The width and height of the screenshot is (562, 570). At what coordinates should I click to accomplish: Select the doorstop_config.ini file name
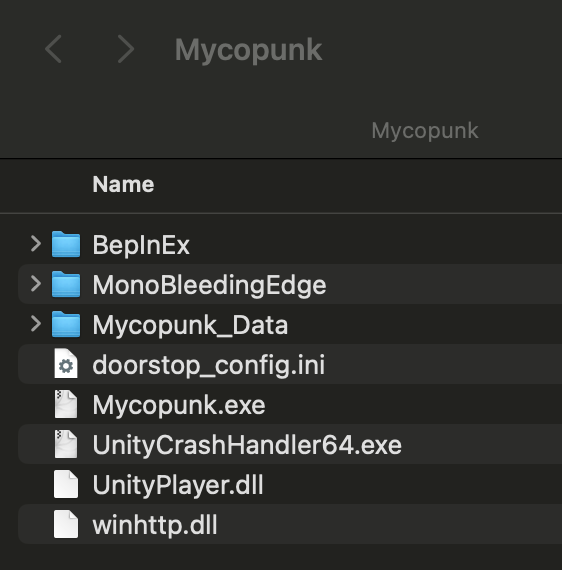point(209,365)
